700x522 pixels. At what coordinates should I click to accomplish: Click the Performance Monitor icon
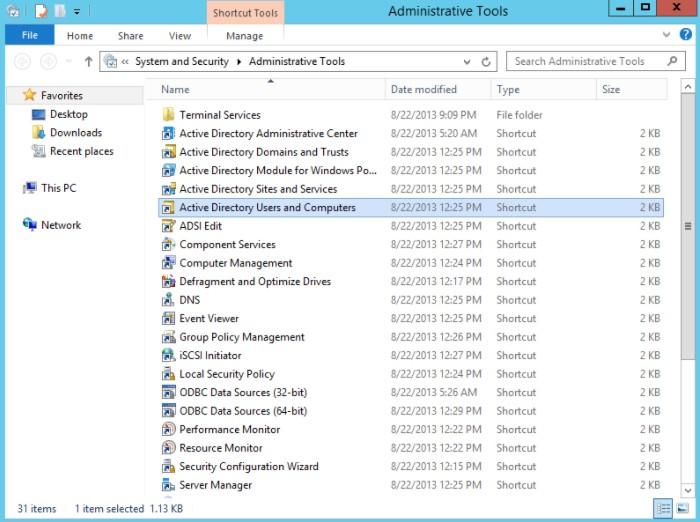tap(168, 430)
